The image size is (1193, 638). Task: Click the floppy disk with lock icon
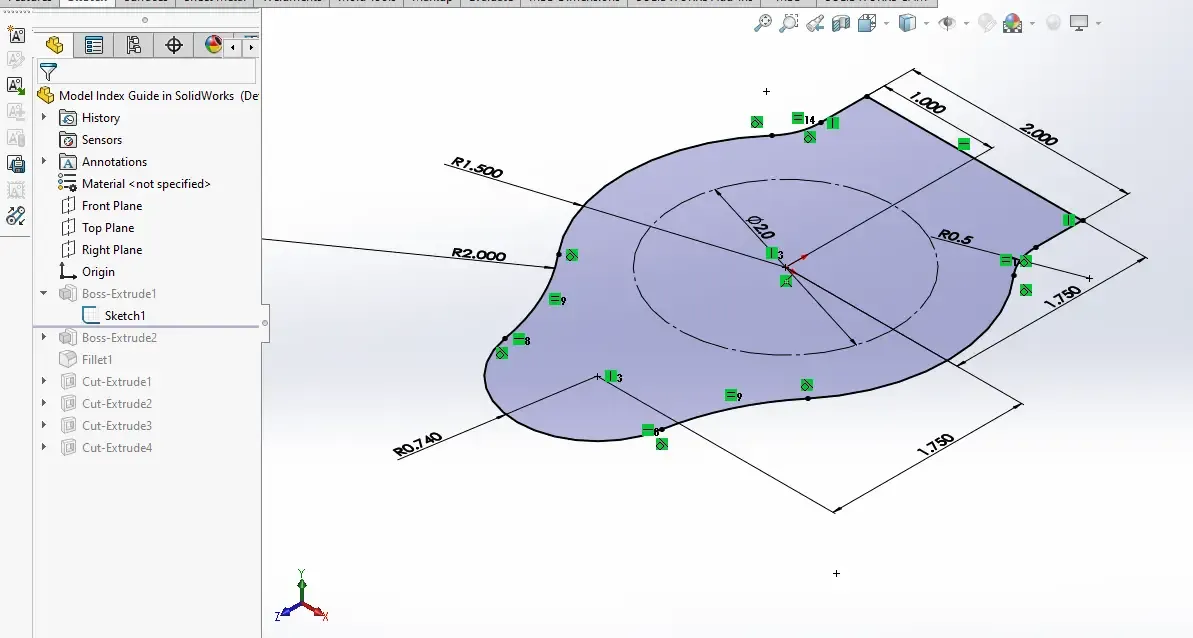coord(16,163)
